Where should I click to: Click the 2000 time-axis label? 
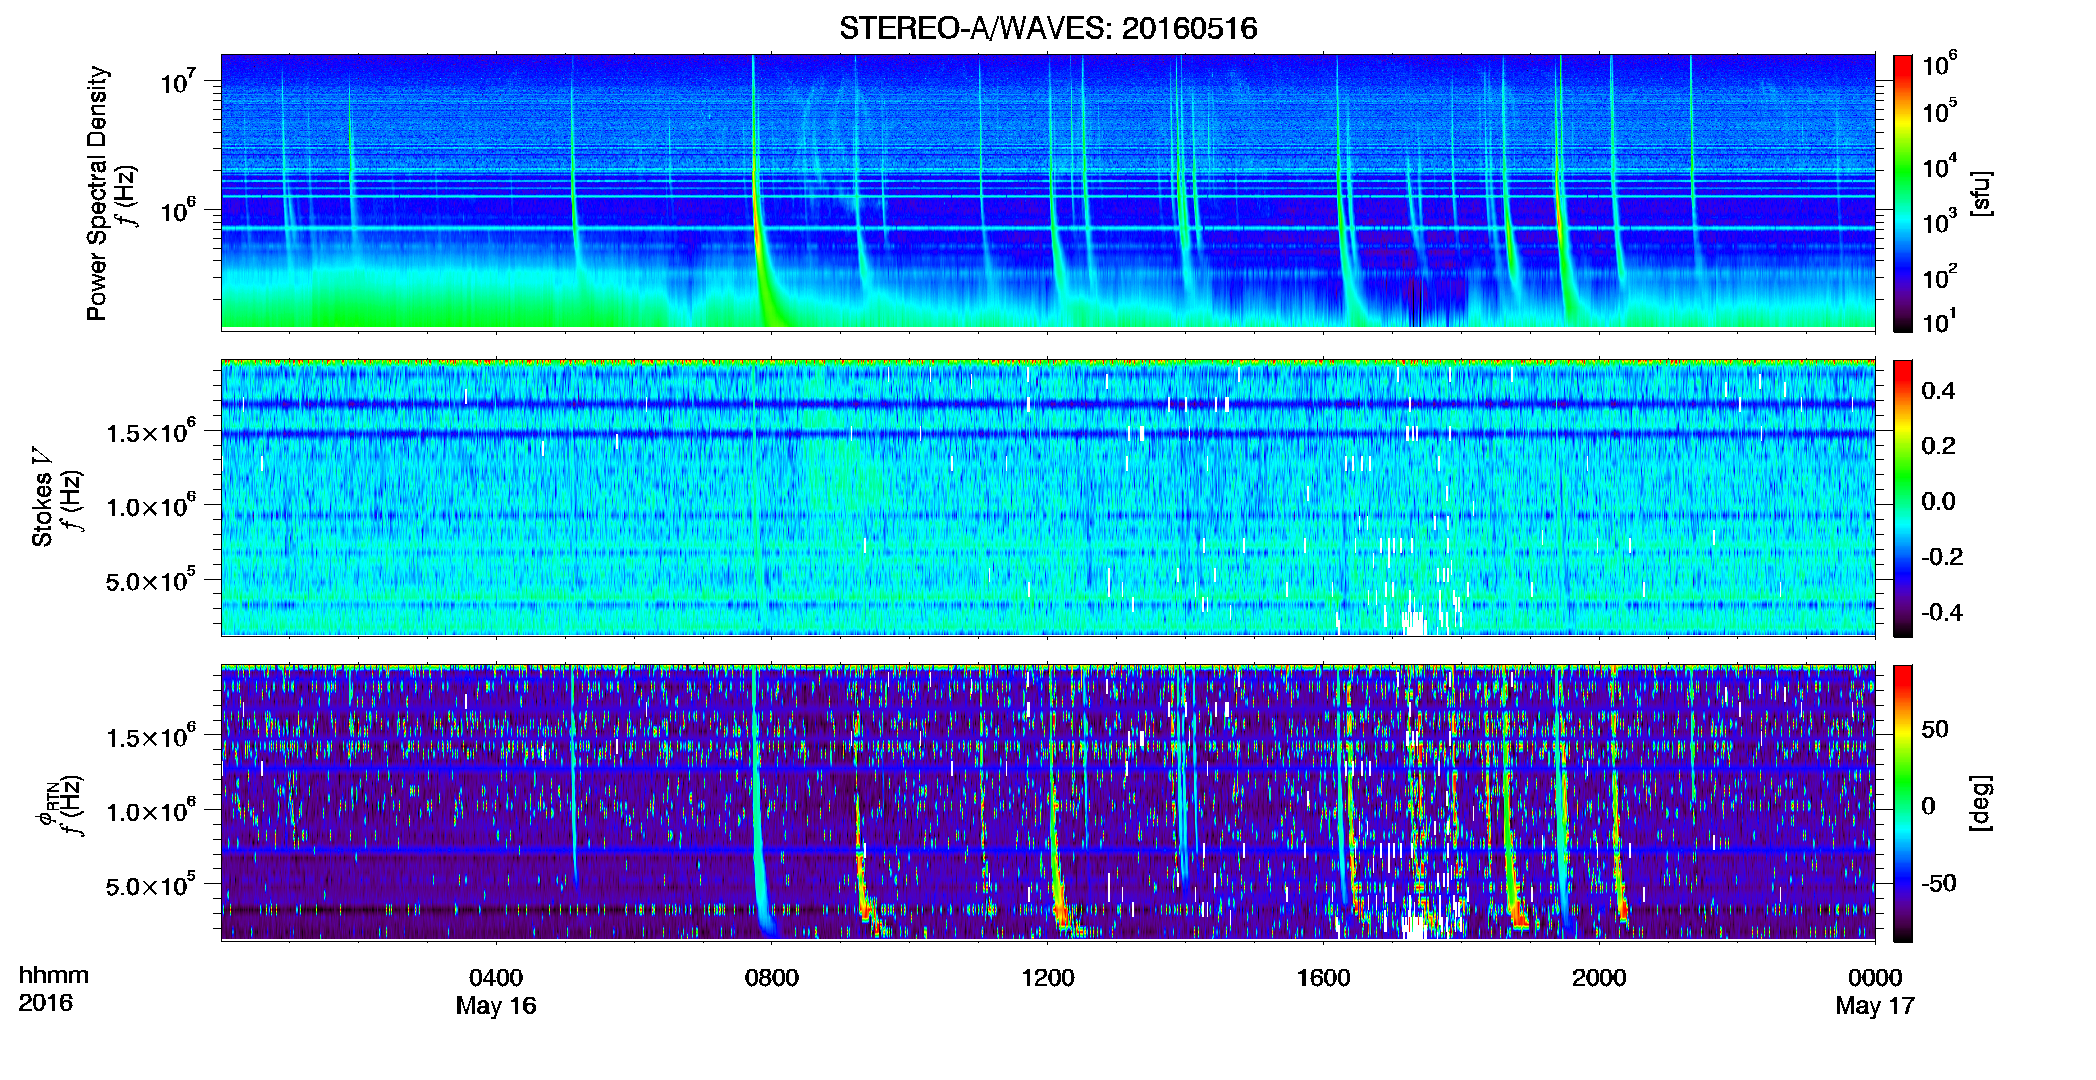coord(1599,978)
